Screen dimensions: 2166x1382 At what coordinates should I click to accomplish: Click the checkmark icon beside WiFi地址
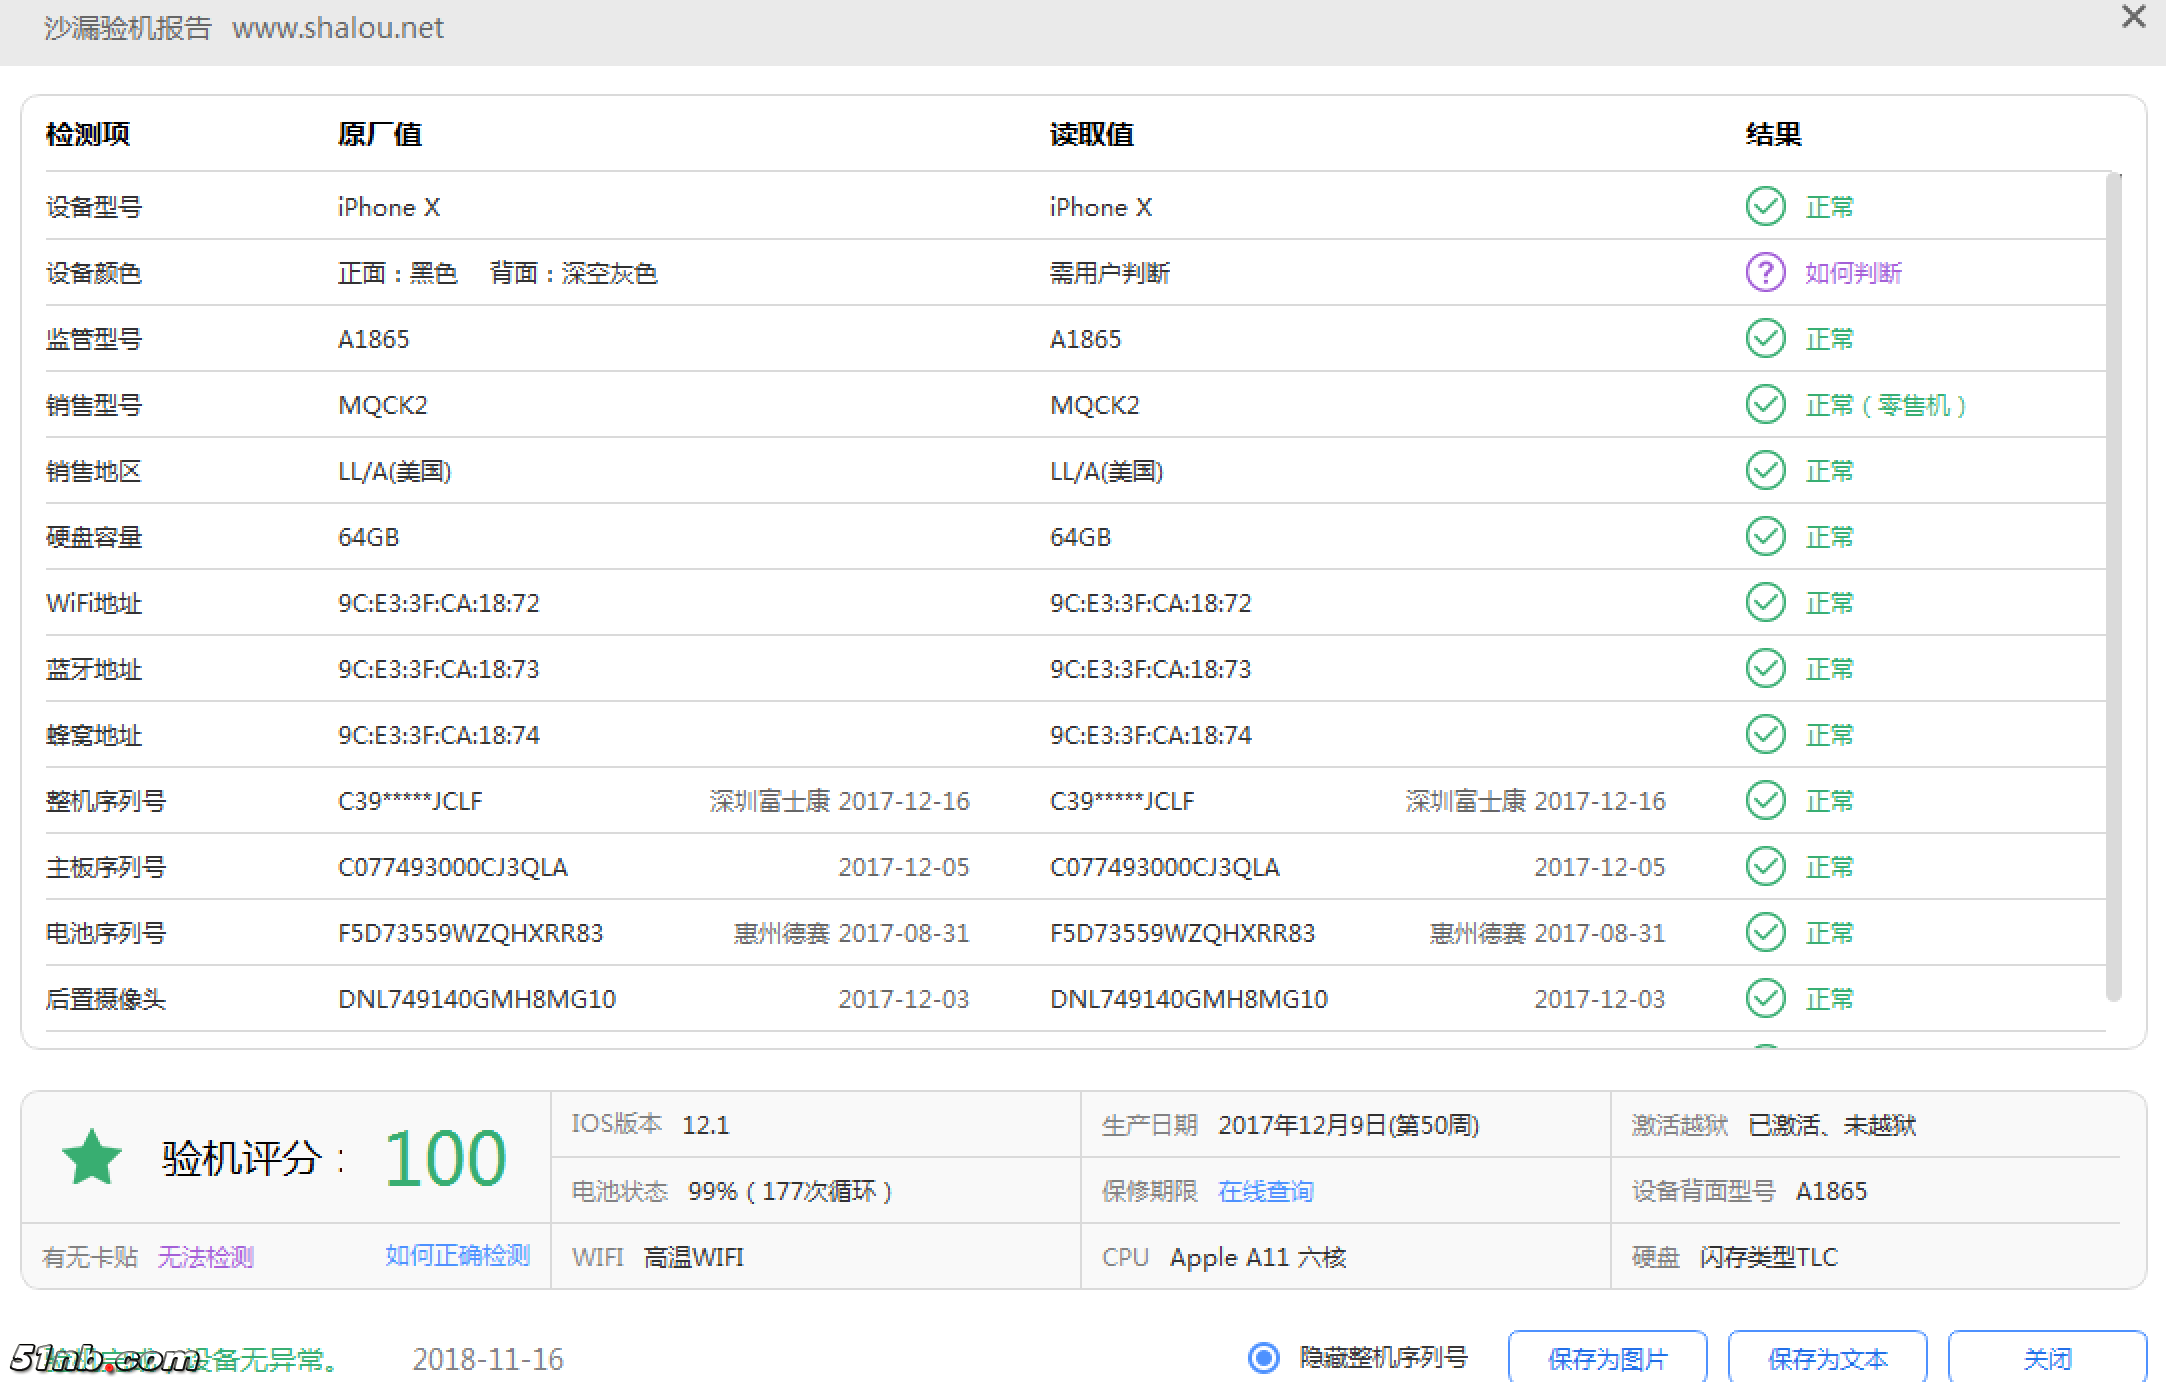click(x=1766, y=602)
